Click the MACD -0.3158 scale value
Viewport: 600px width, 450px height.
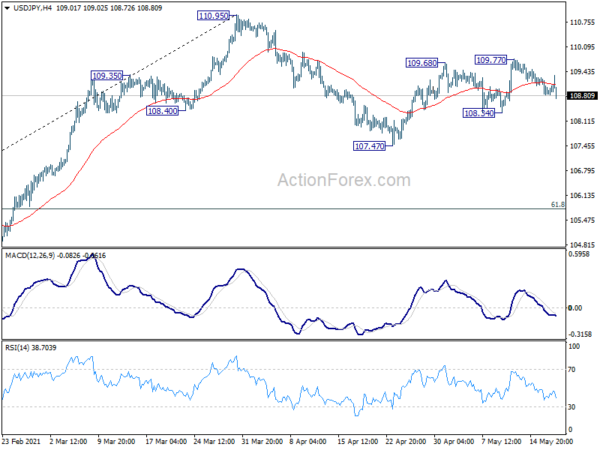(580, 334)
